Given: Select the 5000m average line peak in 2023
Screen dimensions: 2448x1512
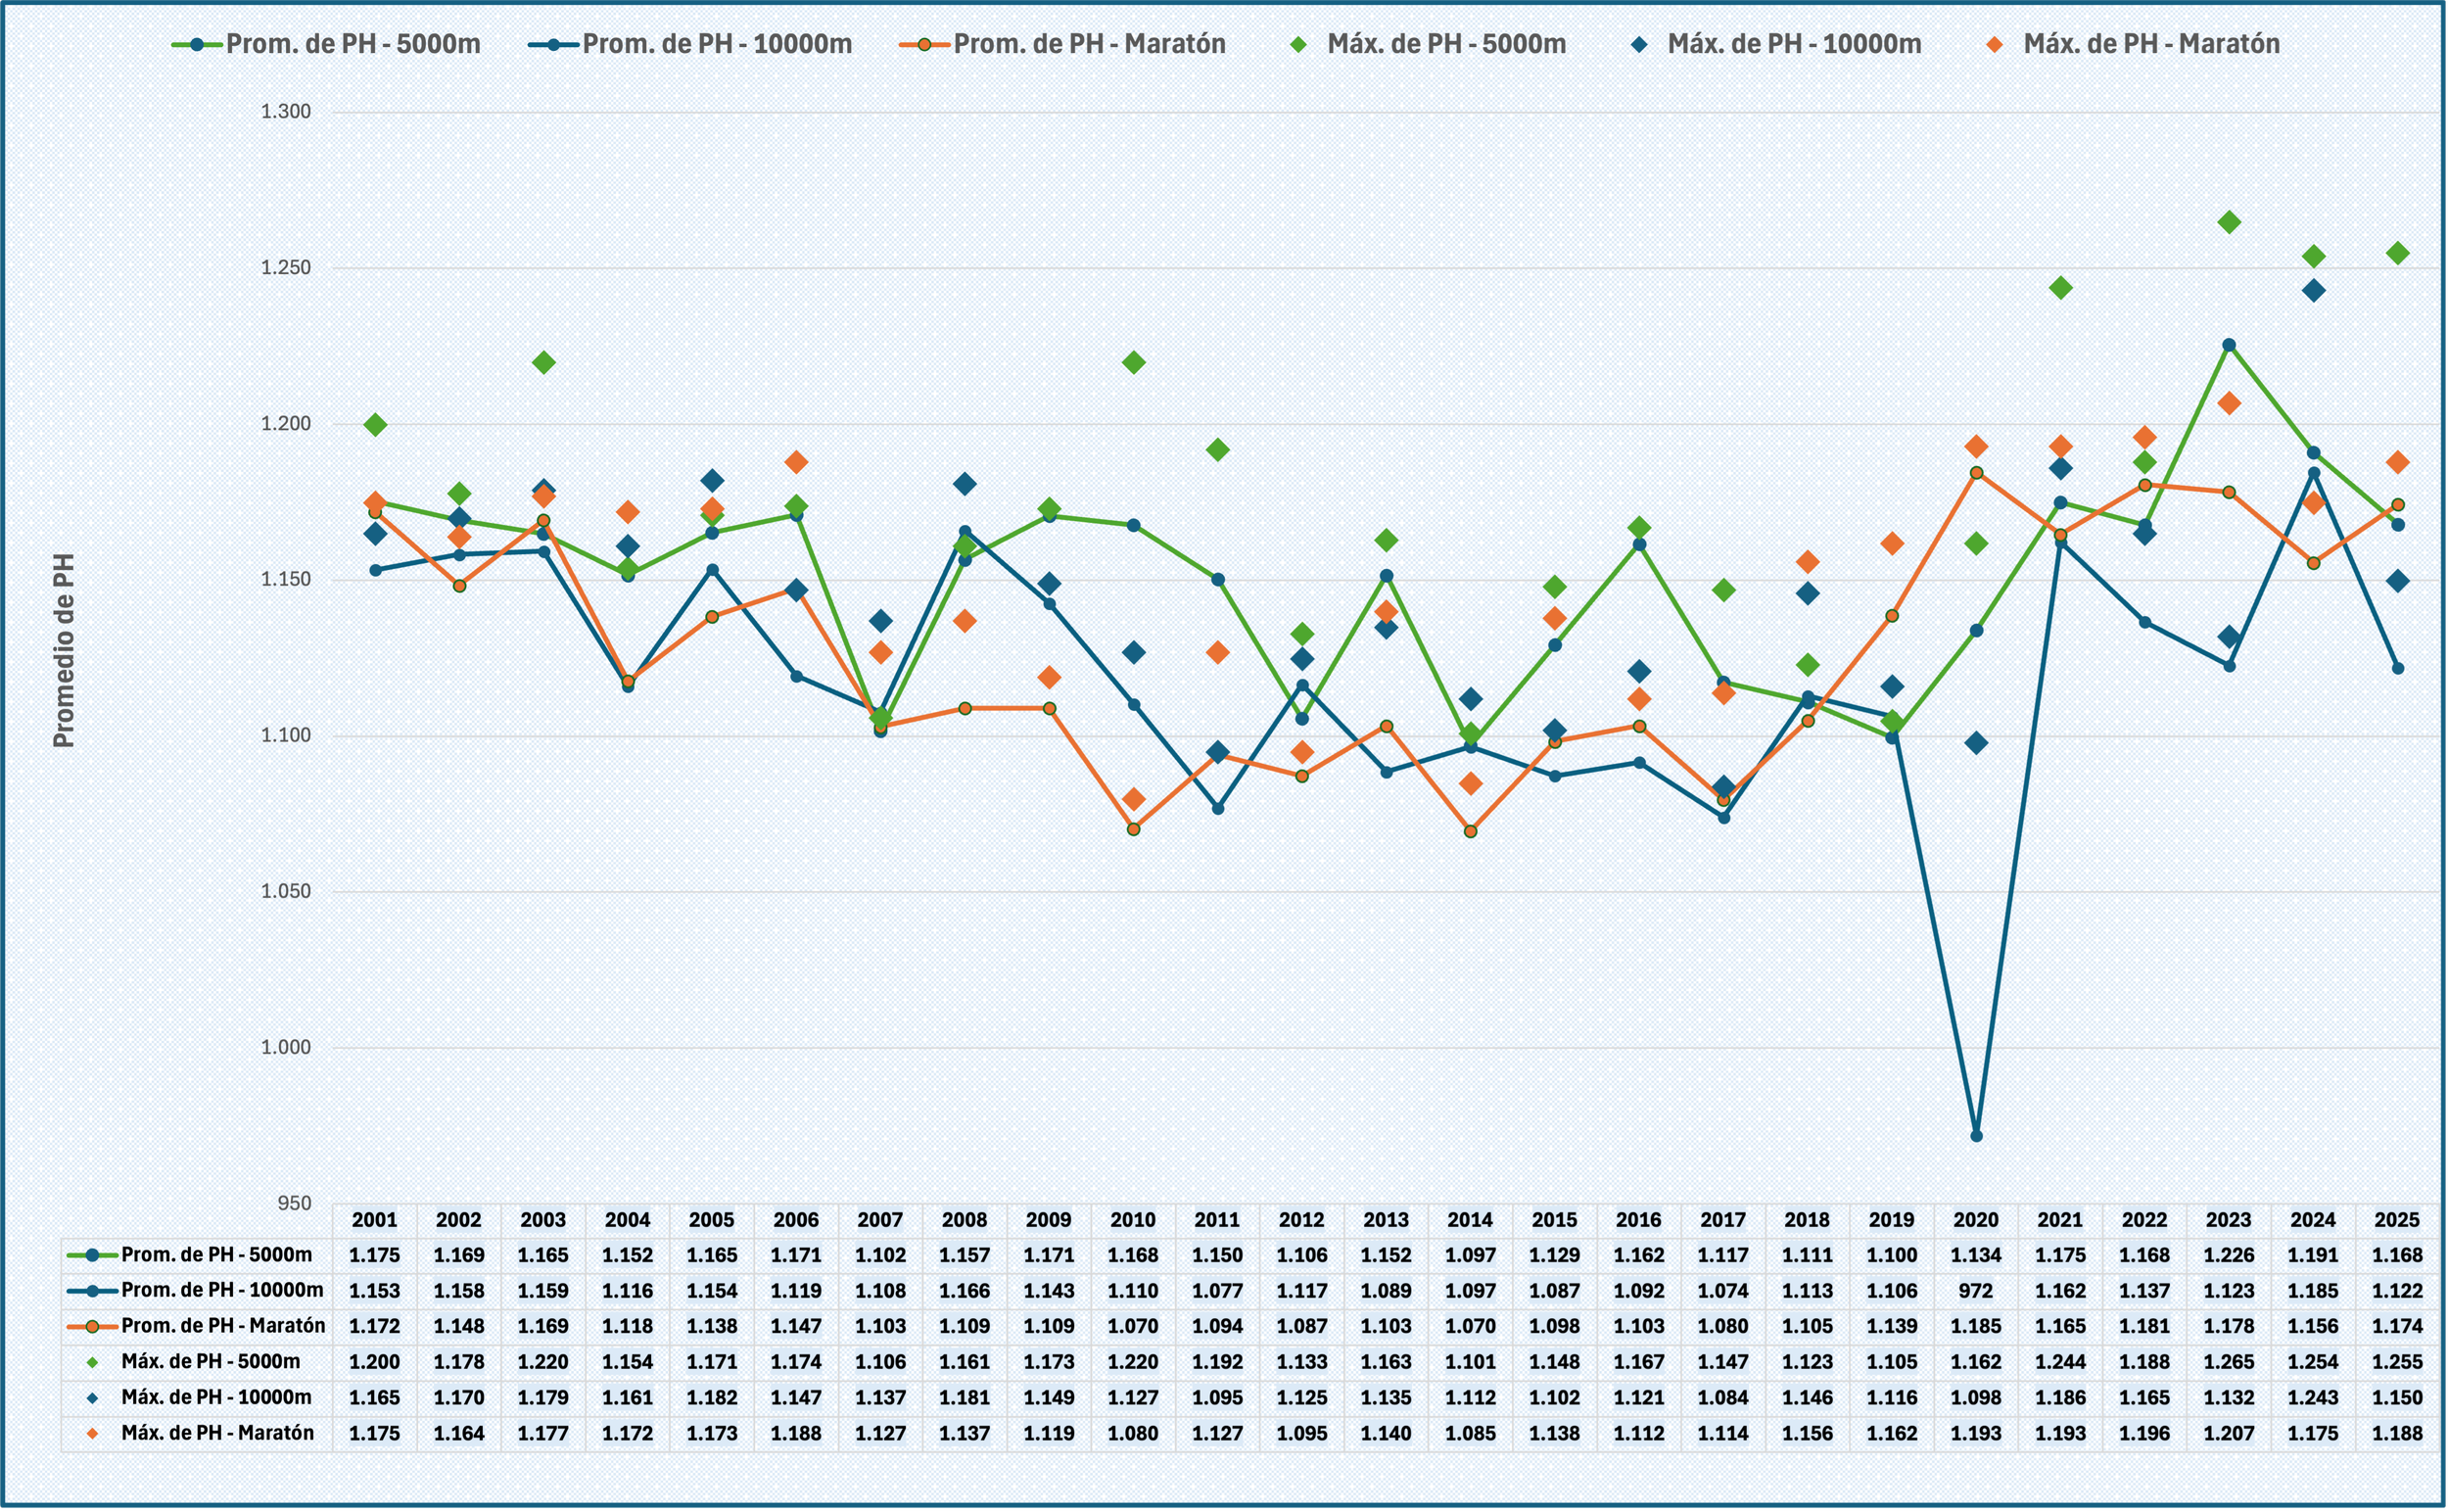Looking at the screenshot, I should [x=2229, y=345].
